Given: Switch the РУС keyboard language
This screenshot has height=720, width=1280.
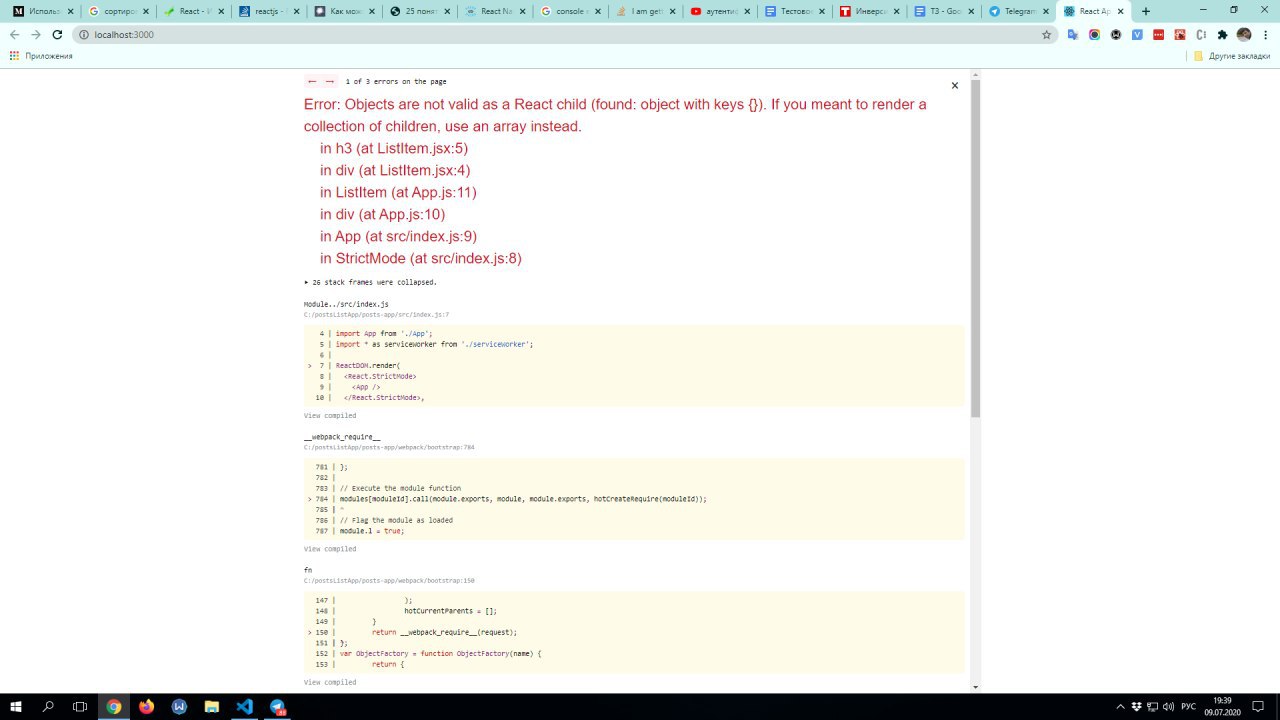Looking at the screenshot, I should [x=1188, y=706].
